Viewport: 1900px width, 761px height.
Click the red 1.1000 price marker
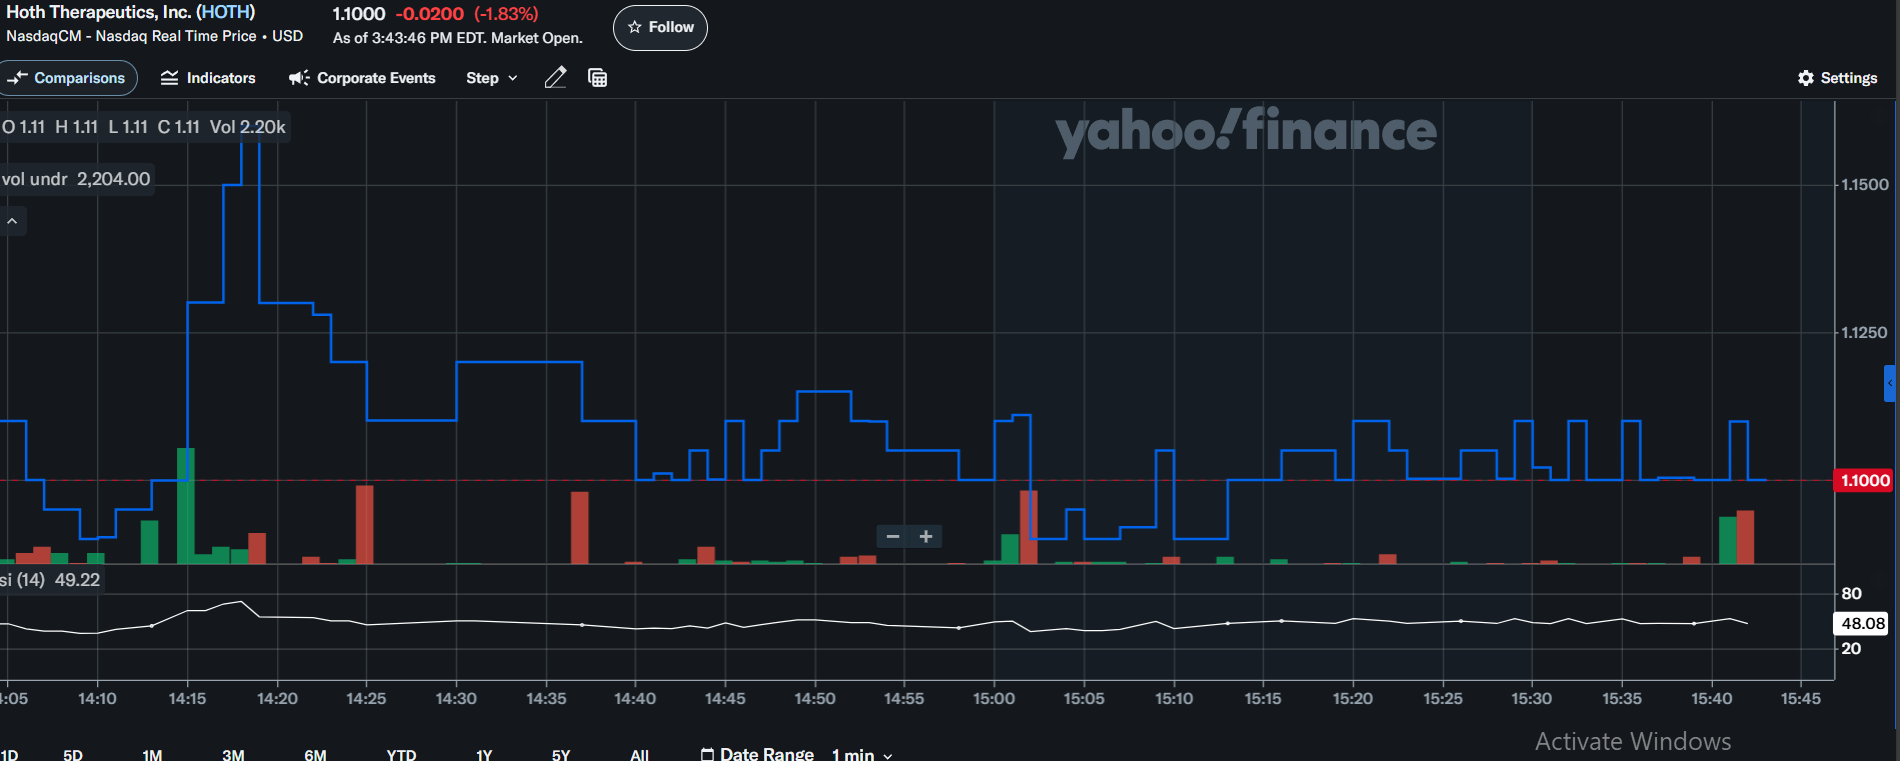click(1865, 481)
